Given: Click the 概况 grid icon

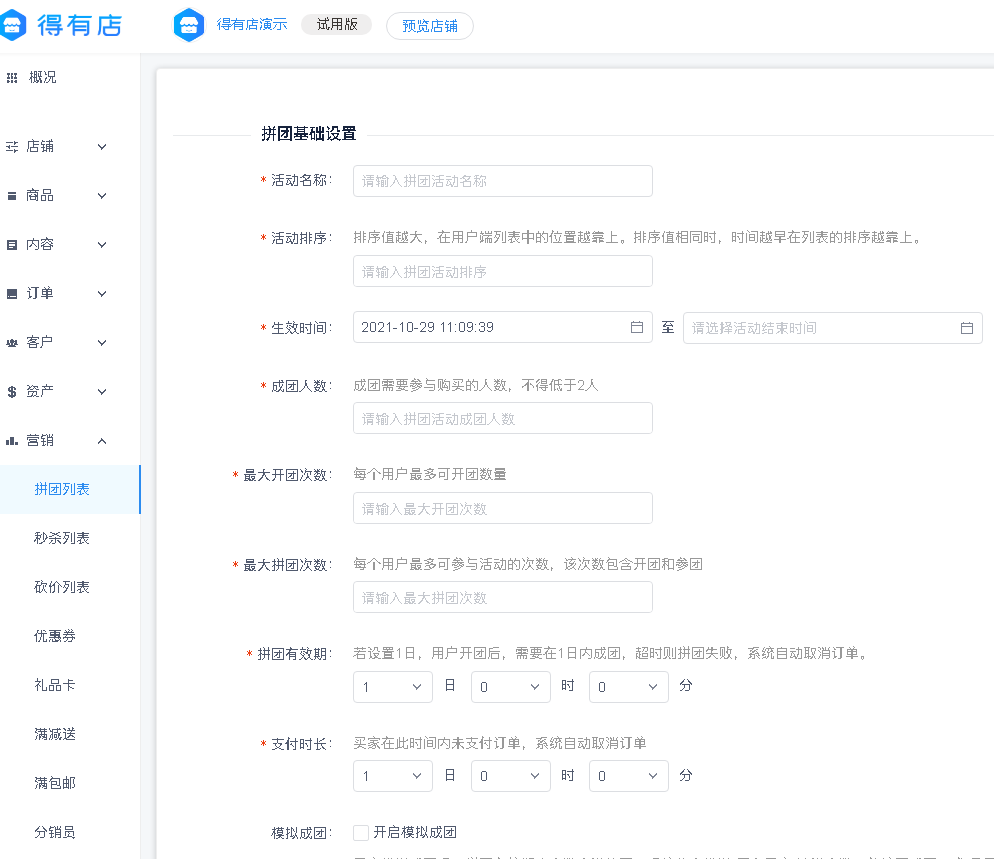Looking at the screenshot, I should click(x=12, y=78).
